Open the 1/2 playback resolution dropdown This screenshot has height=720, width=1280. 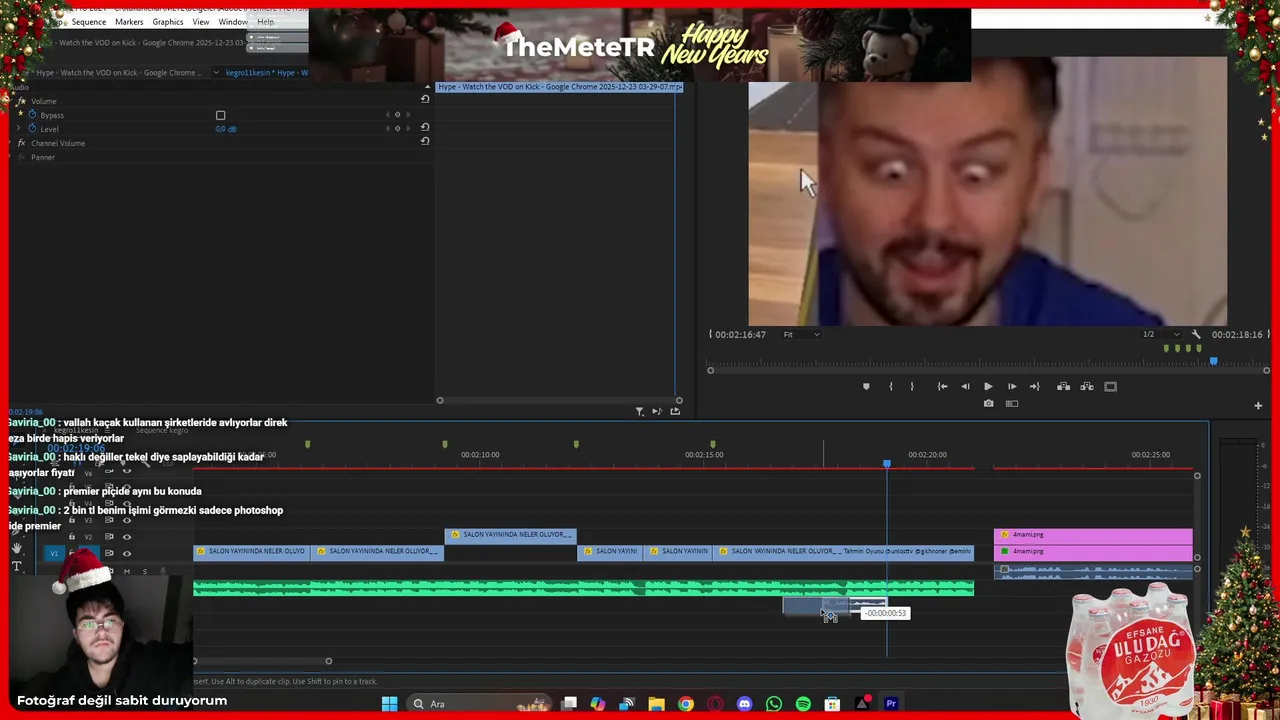pos(1160,334)
